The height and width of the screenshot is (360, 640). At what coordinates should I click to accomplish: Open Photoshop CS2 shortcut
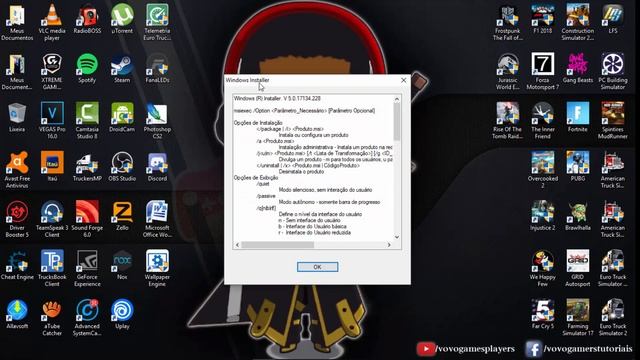tap(157, 120)
